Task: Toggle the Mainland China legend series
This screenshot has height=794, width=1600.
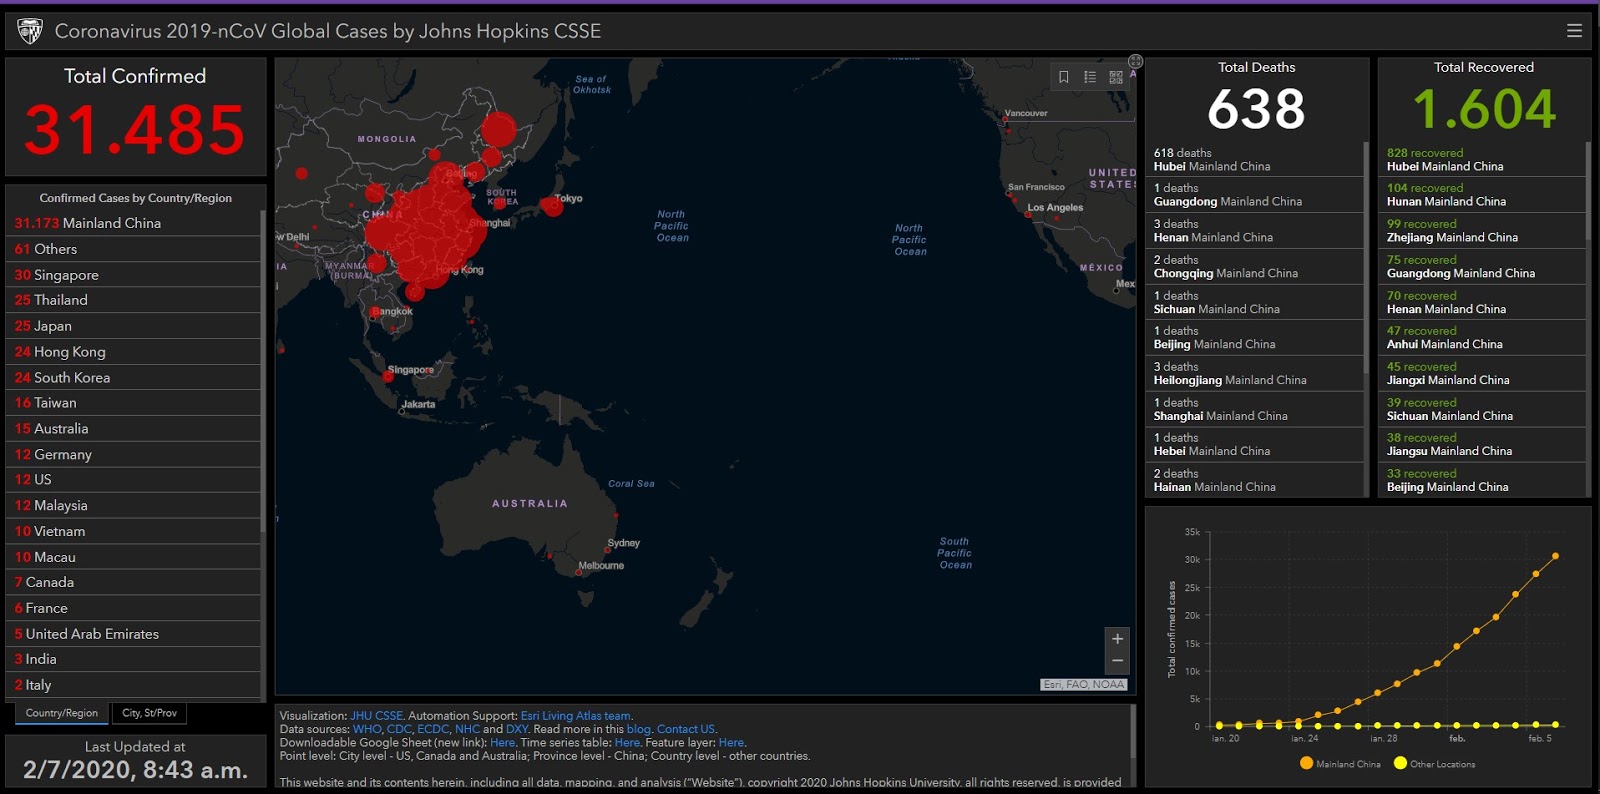Action: (1340, 764)
